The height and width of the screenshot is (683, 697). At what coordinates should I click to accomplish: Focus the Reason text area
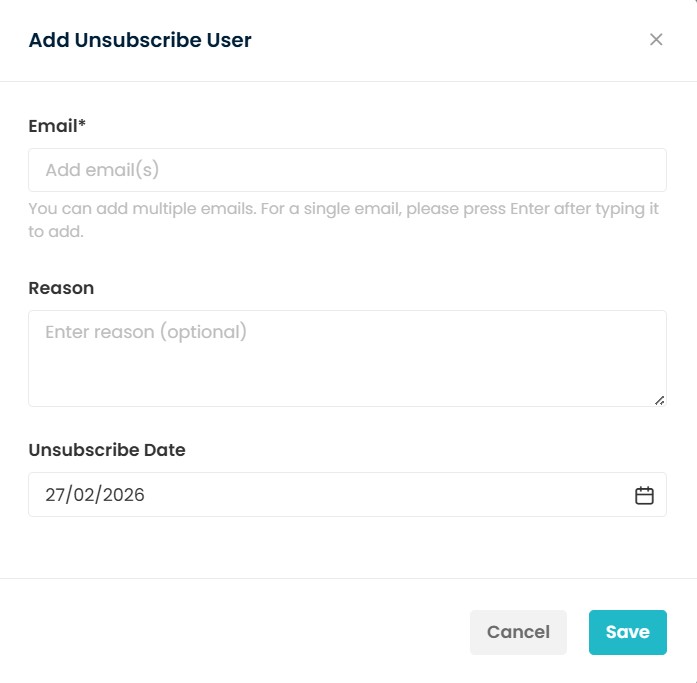pos(347,358)
